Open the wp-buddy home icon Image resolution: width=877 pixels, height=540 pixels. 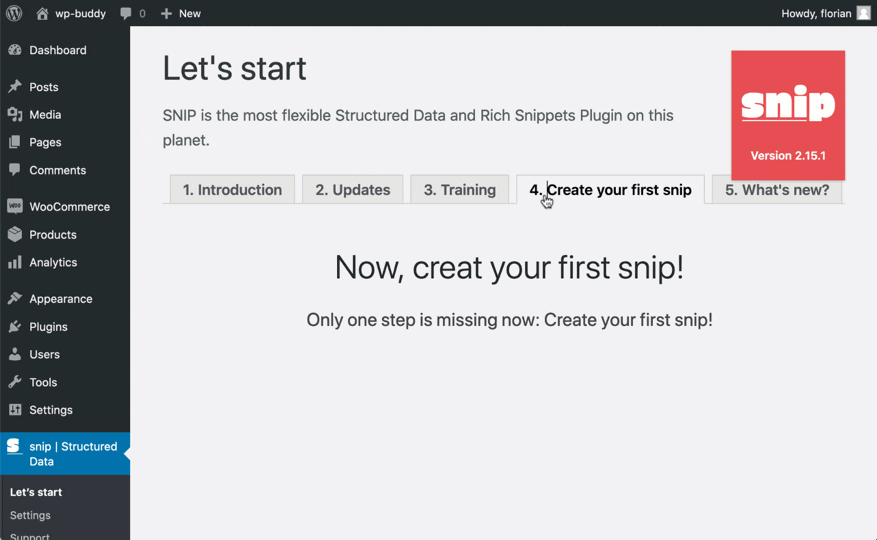click(x=42, y=13)
